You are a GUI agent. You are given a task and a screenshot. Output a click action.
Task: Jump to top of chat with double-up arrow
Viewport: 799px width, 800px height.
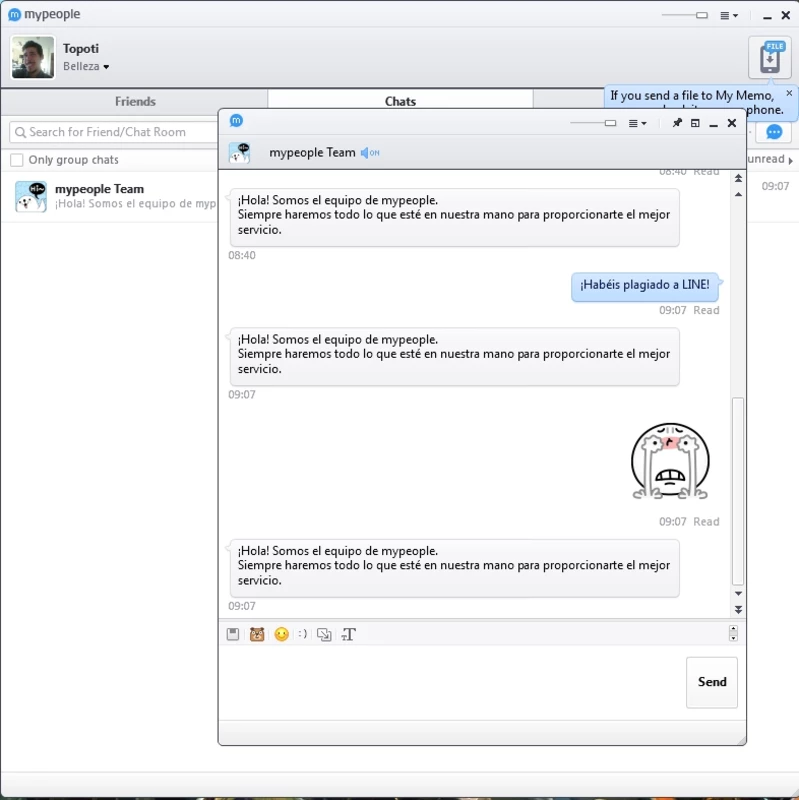(738, 178)
